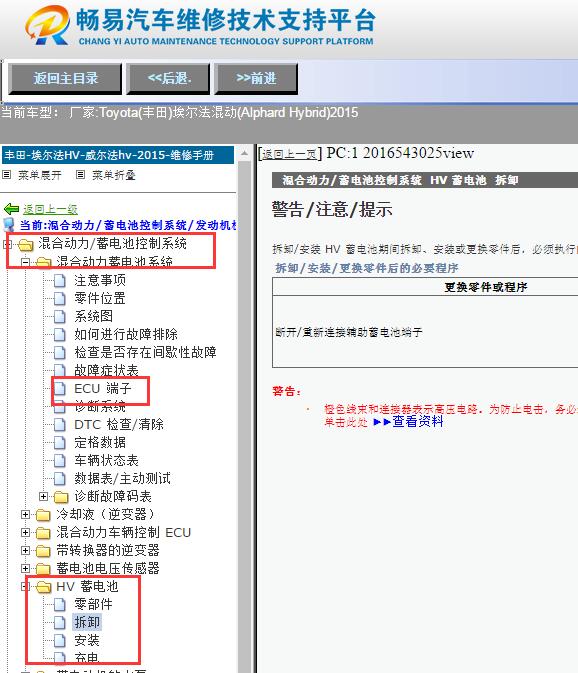Open 如何进行故障排除 page
This screenshot has height=673, width=578.
point(126,334)
